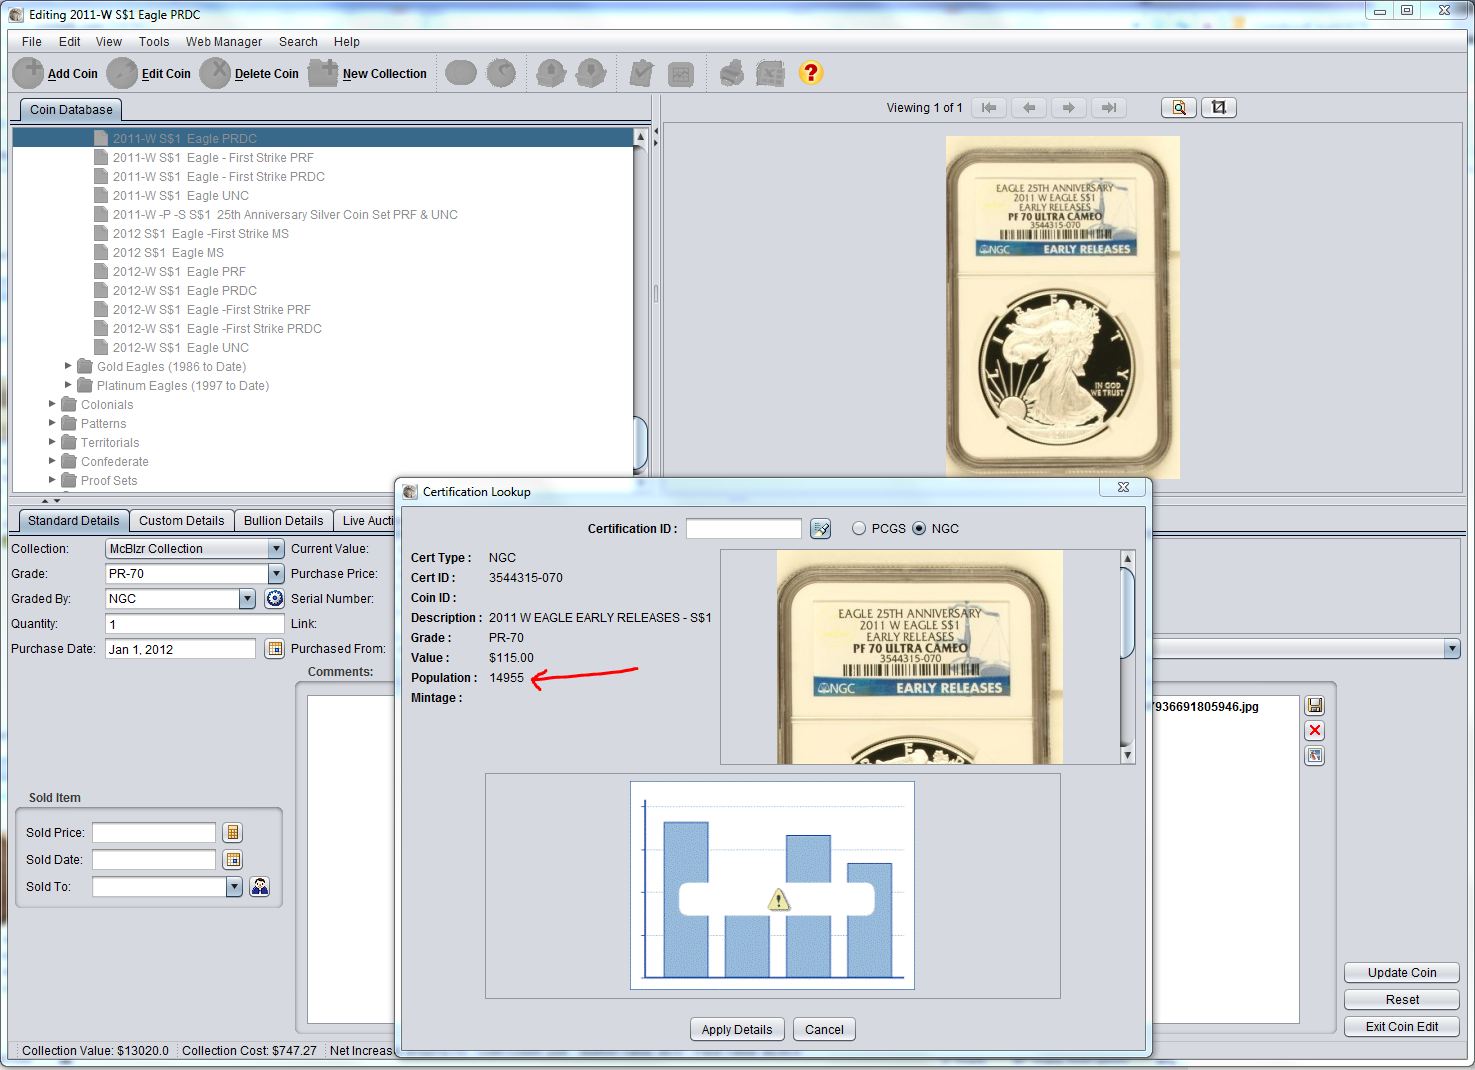Select the PCGS radio button
1475x1070 pixels.
(x=859, y=529)
